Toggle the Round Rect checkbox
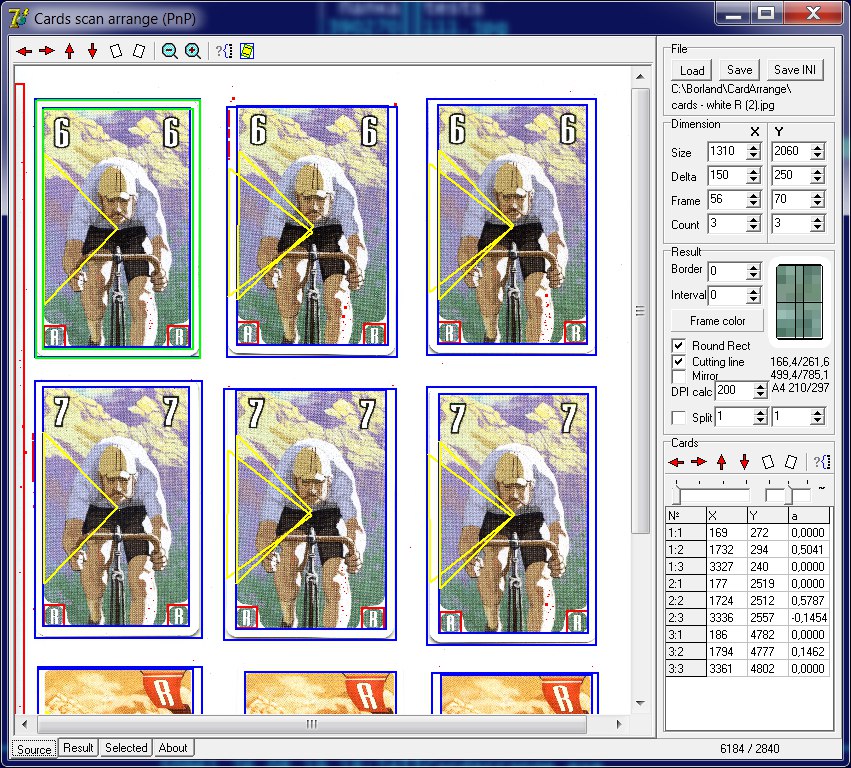The image size is (851, 768). 678,346
